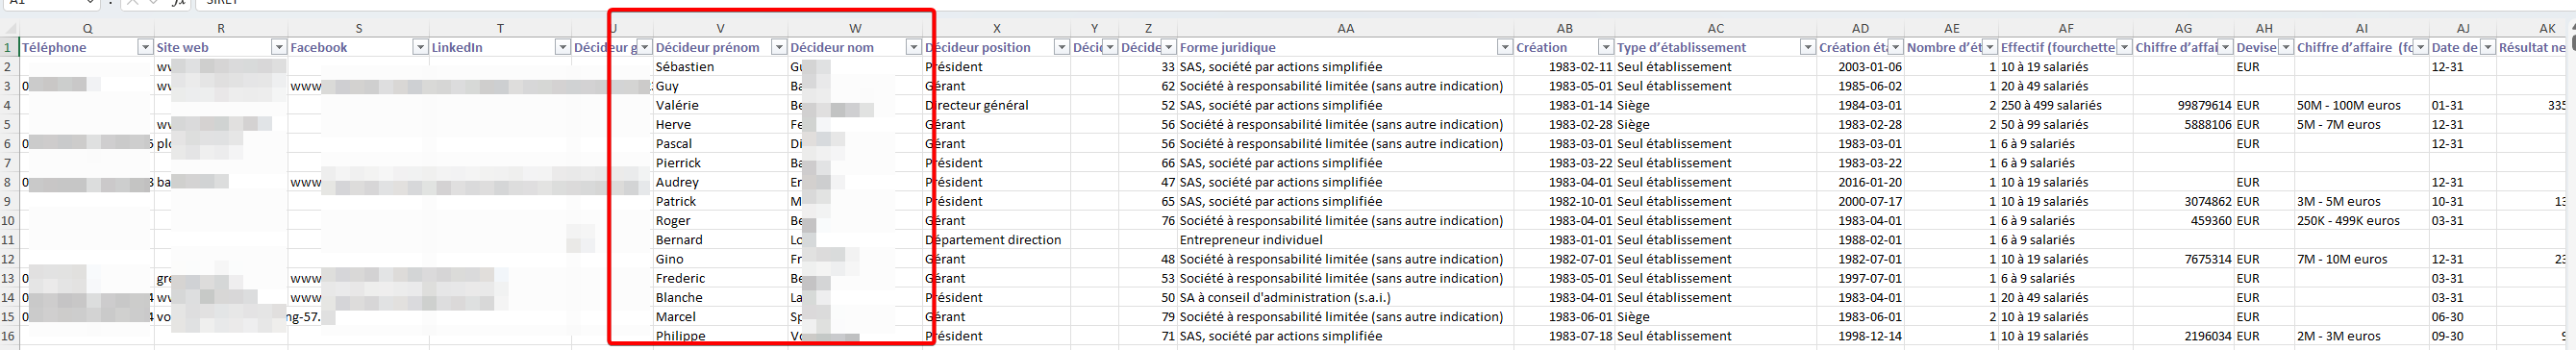The width and height of the screenshot is (2576, 350).
Task: Open the Forme juridique filter dropdown
Action: pyautogui.click(x=1504, y=48)
